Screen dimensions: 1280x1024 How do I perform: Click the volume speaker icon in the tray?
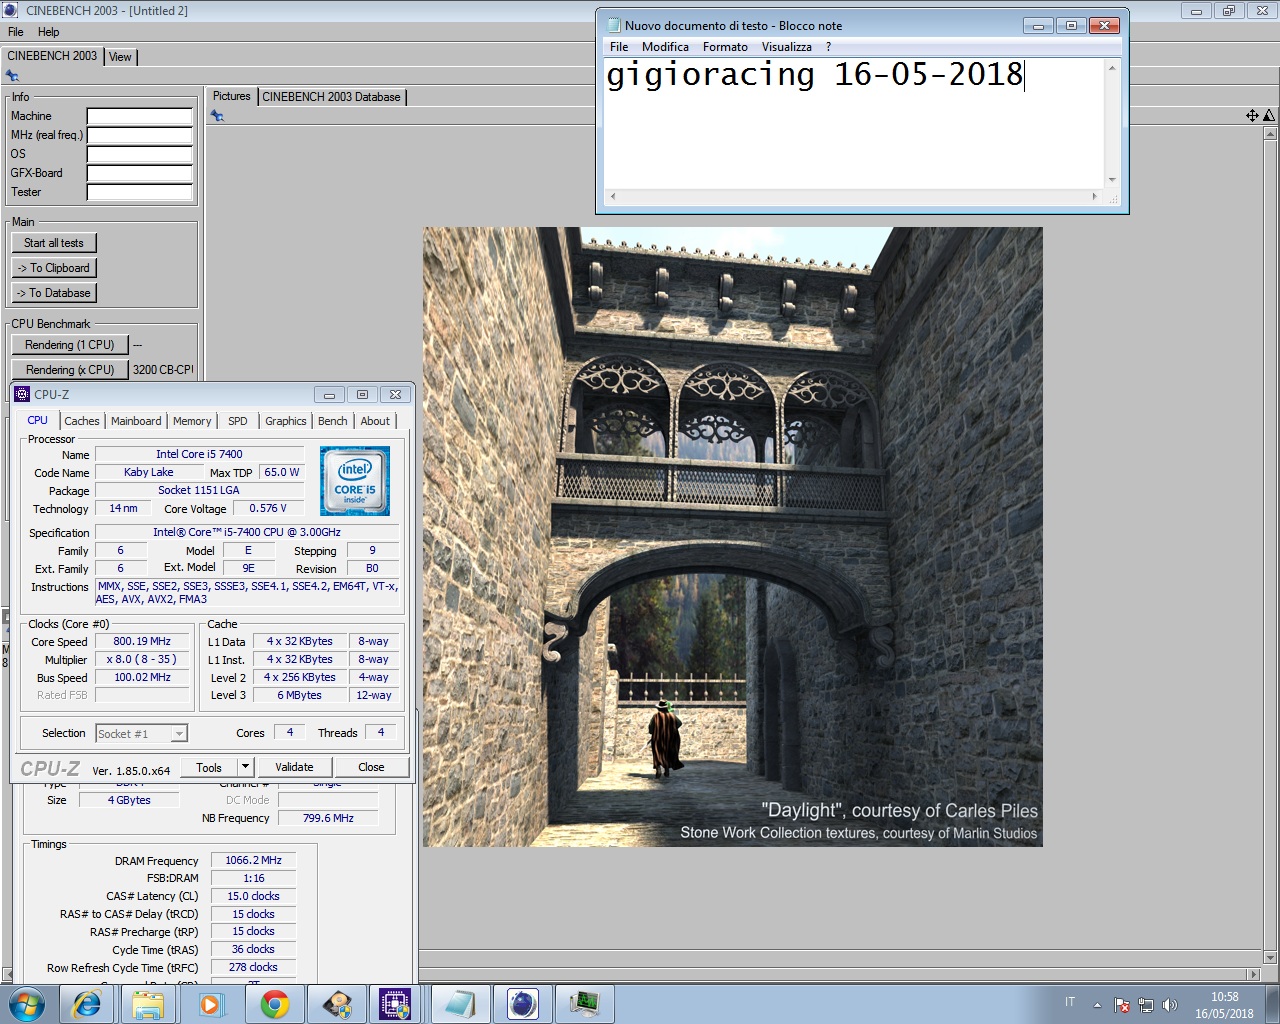click(1170, 1005)
